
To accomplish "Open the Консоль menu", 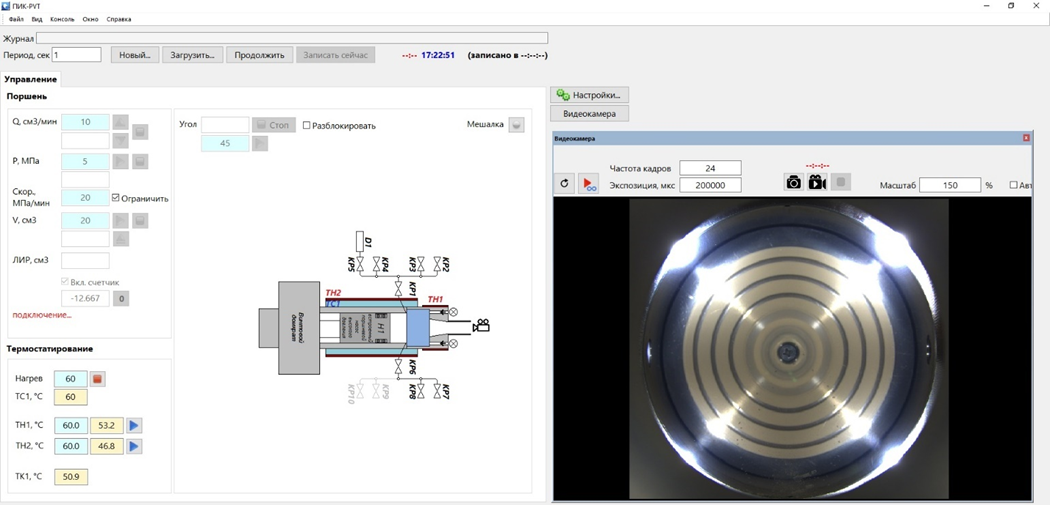I will 62,19.
